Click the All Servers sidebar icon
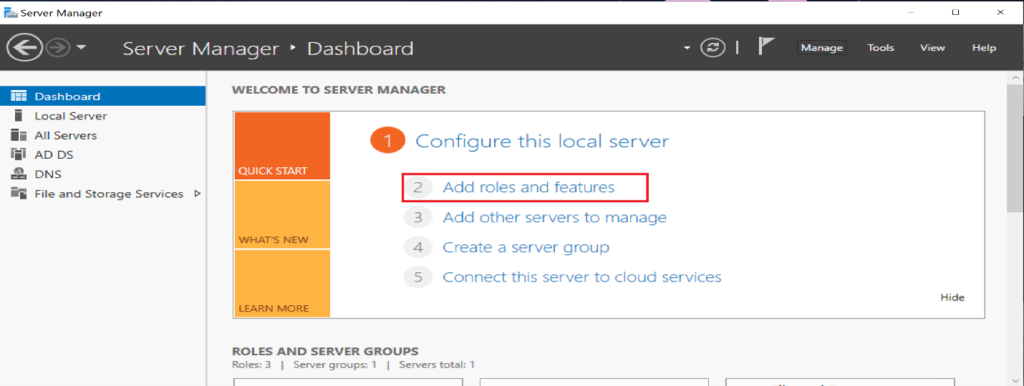This screenshot has height=386, width=1024. pyautogui.click(x=18, y=135)
